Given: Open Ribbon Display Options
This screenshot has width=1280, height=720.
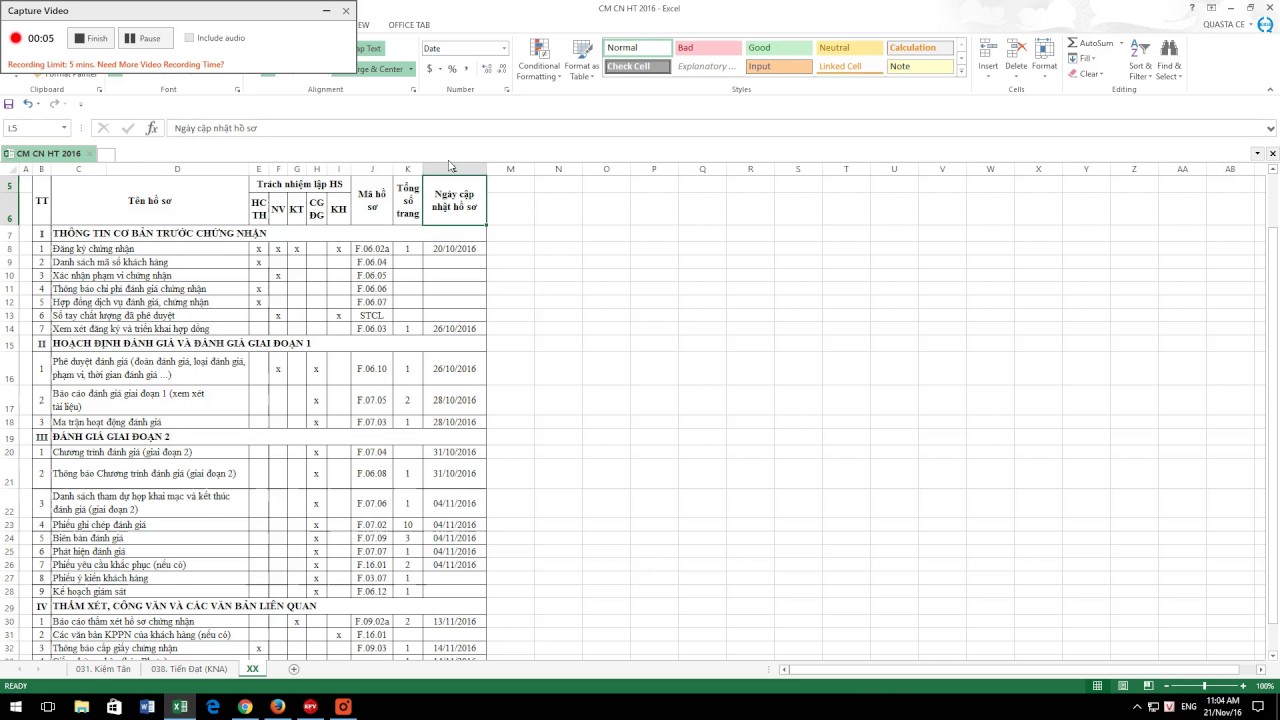Looking at the screenshot, I should (1211, 8).
